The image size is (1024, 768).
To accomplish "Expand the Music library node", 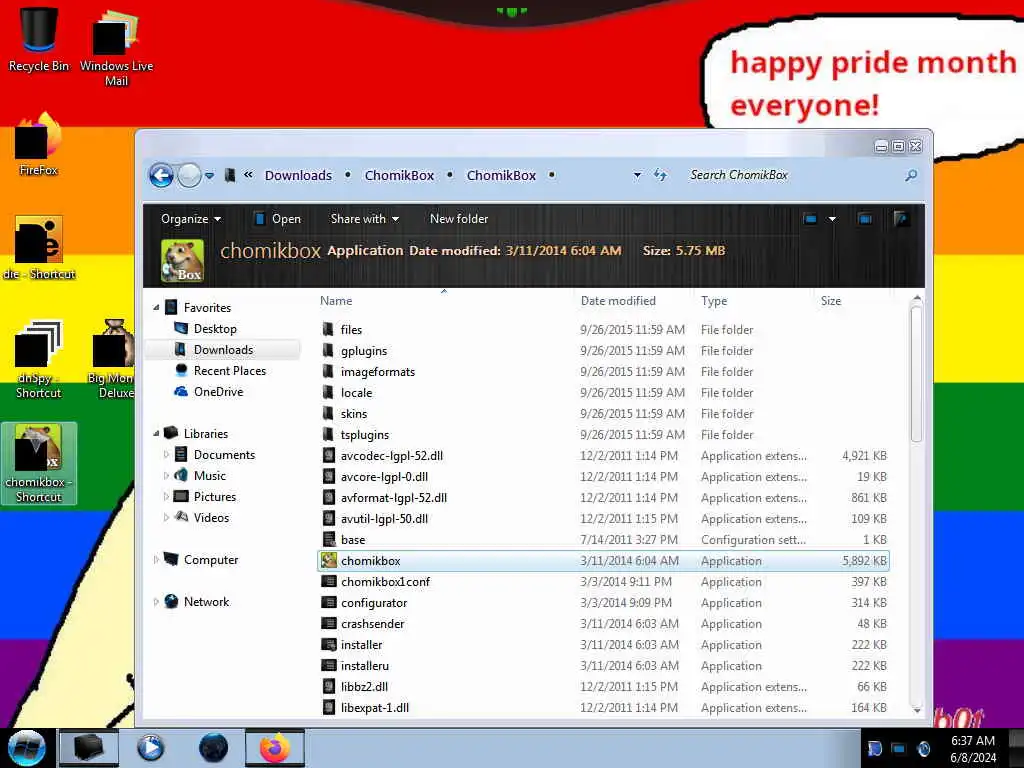I will (166, 475).
